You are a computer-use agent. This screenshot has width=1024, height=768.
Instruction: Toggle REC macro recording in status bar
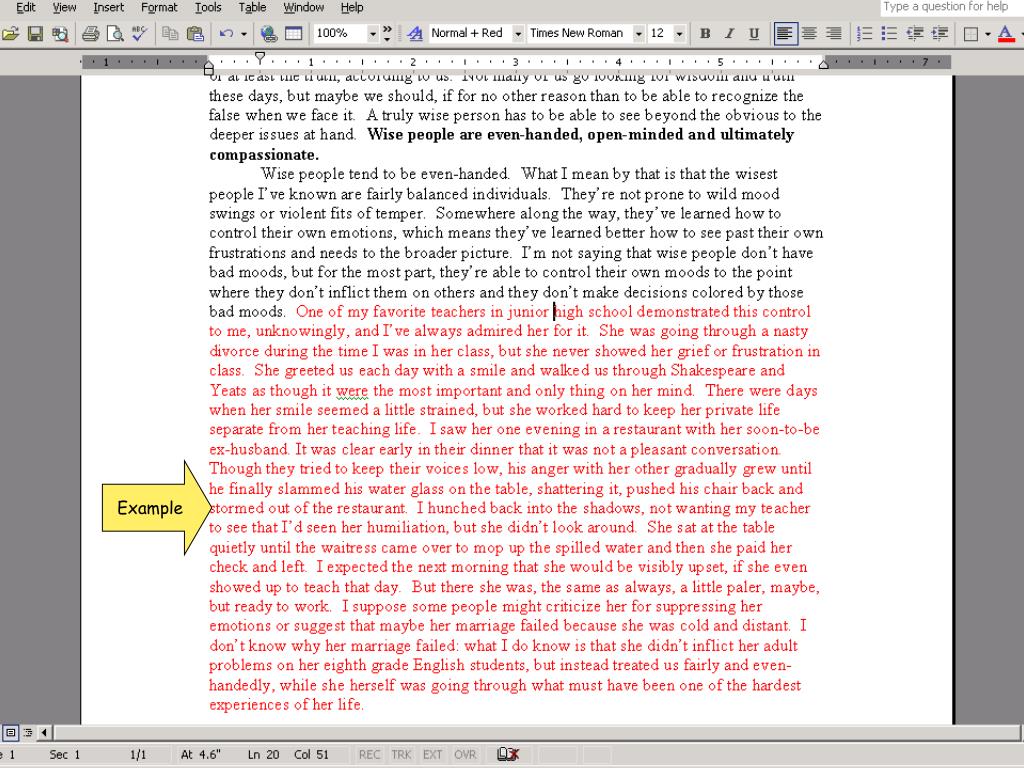tap(370, 754)
